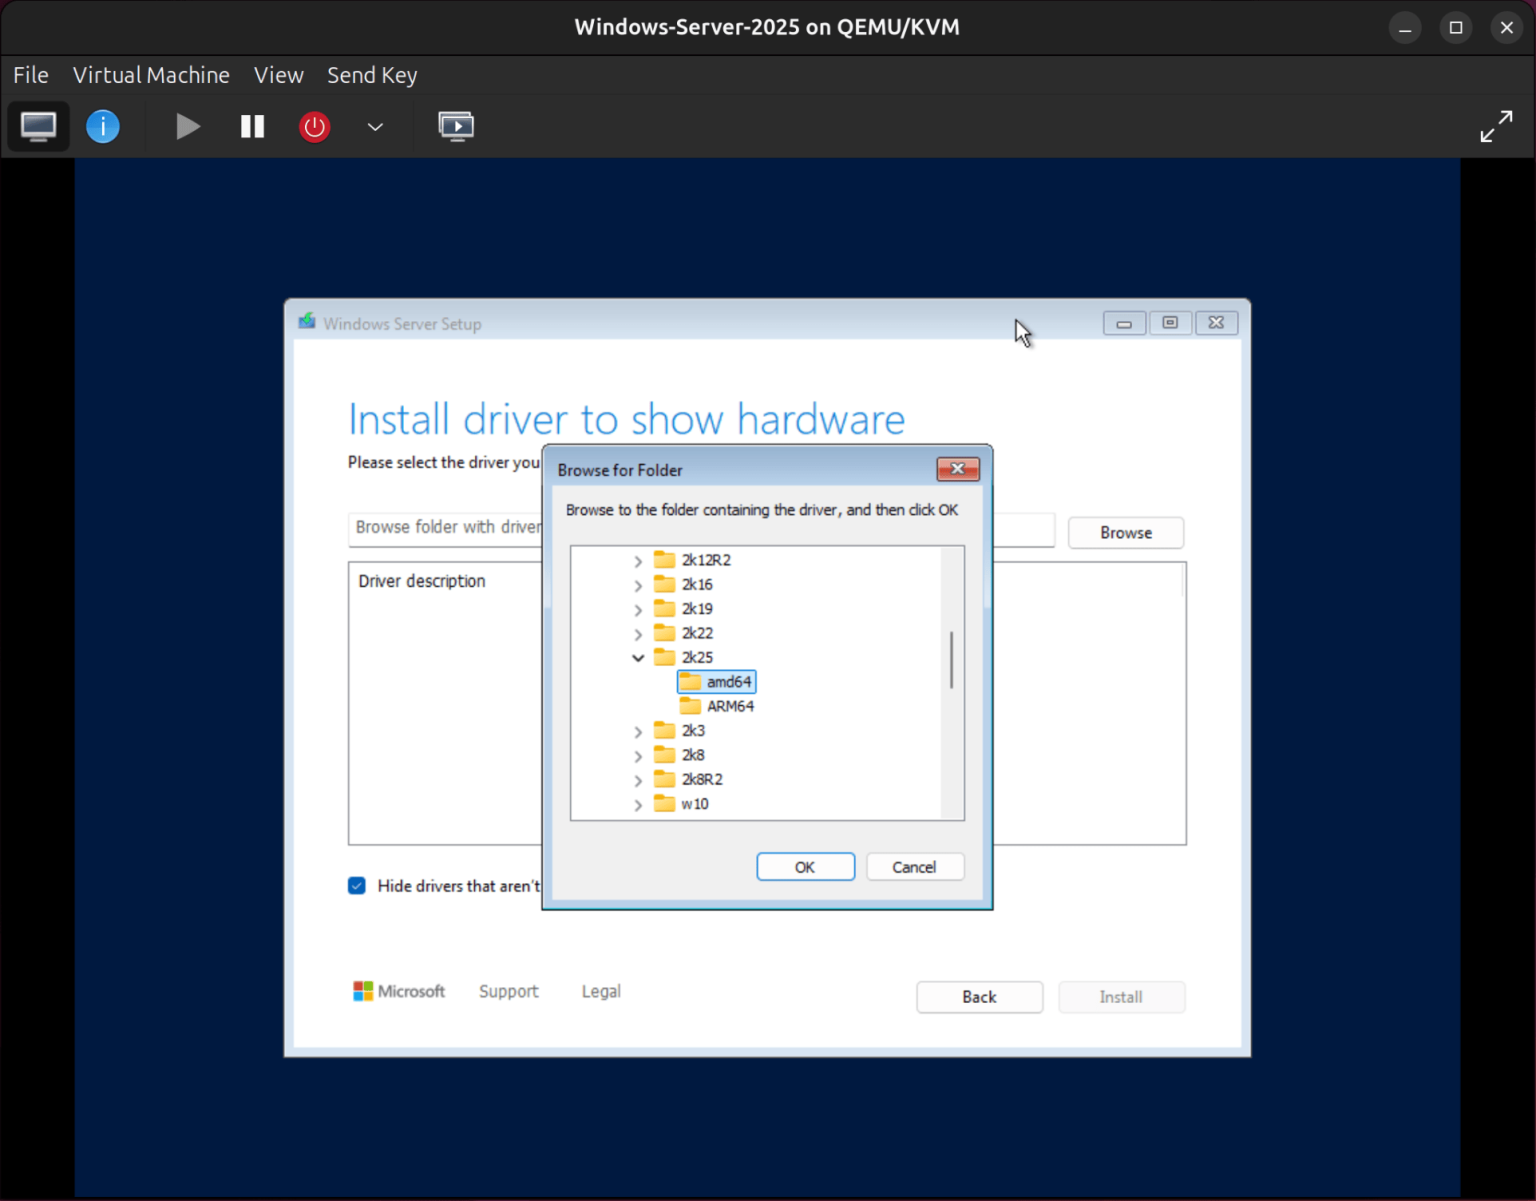The width and height of the screenshot is (1536, 1201).
Task: Enter fullscreen mode with the expand icon
Action: pos(1496,126)
